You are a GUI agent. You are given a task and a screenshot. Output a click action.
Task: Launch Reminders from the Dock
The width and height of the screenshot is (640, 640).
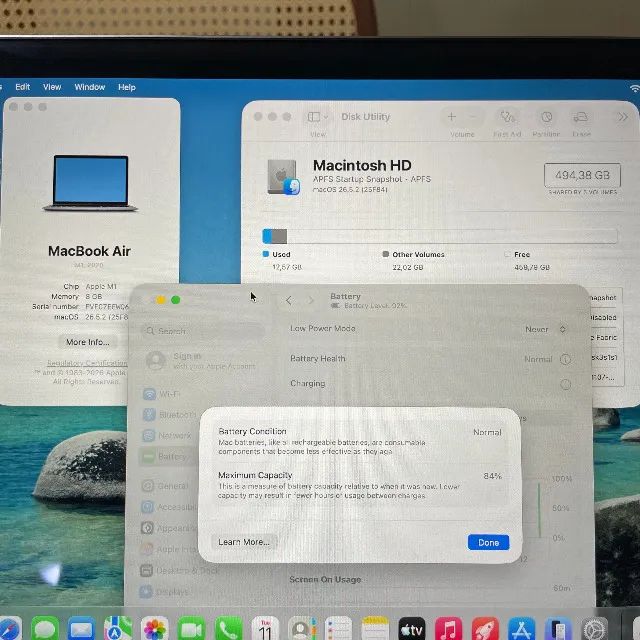[x=338, y=629]
